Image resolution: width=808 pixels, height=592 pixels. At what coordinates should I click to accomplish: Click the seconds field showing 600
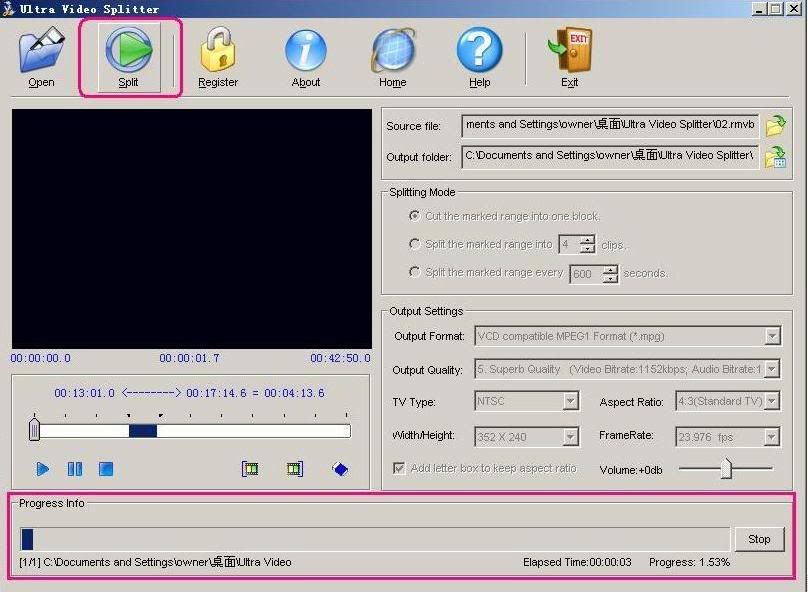tap(586, 274)
